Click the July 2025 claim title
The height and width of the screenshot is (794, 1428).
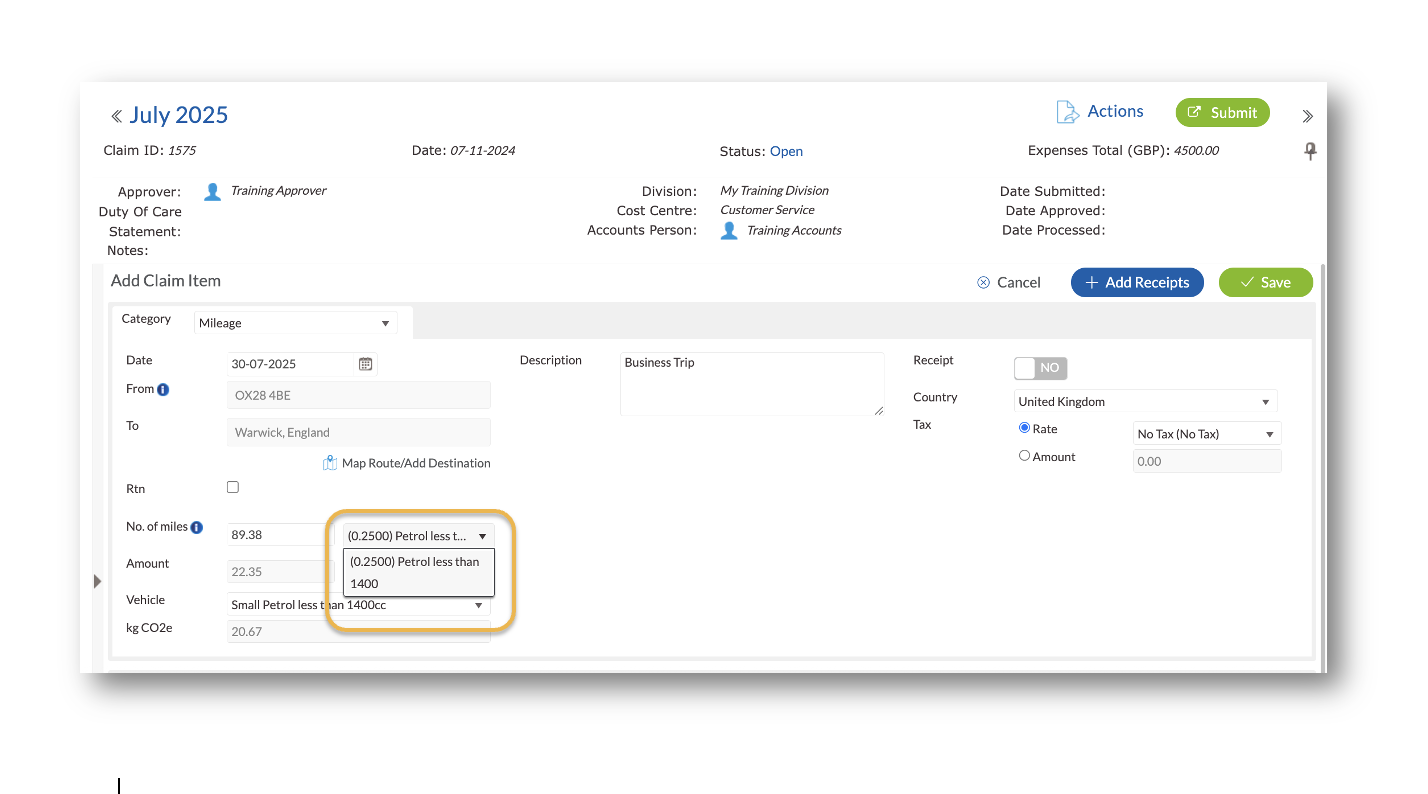pos(179,115)
